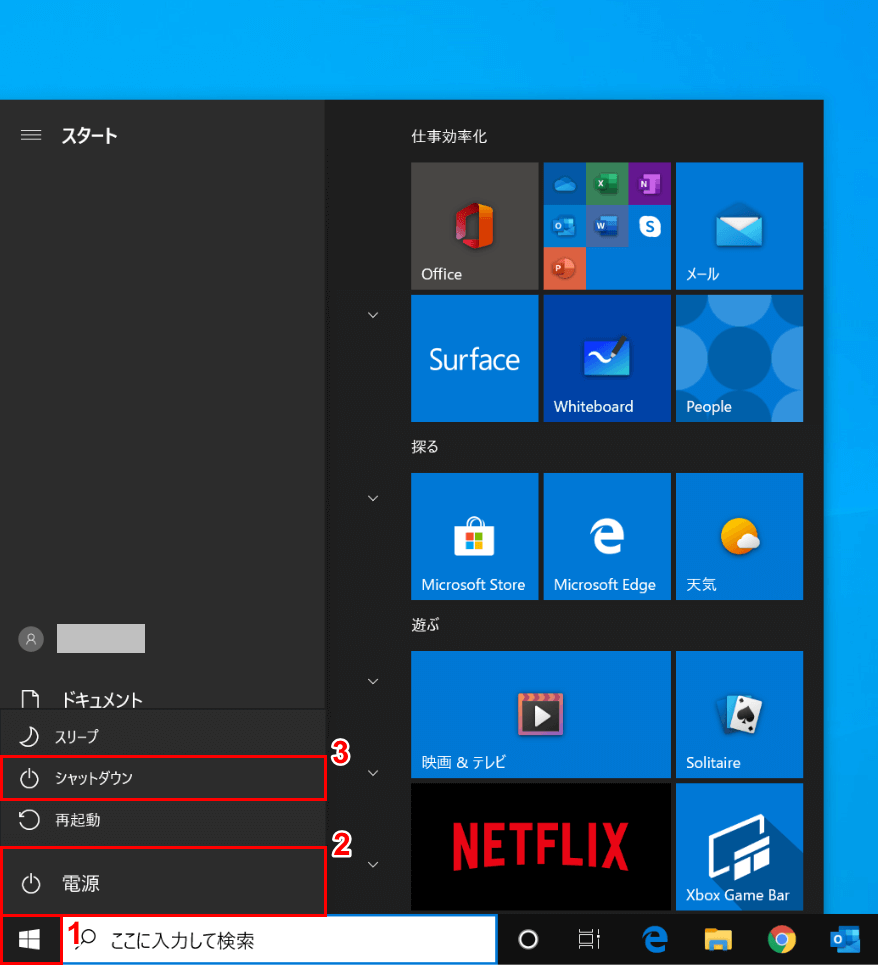Click the Windows Start button
This screenshot has height=965, width=878.
tap(30, 940)
